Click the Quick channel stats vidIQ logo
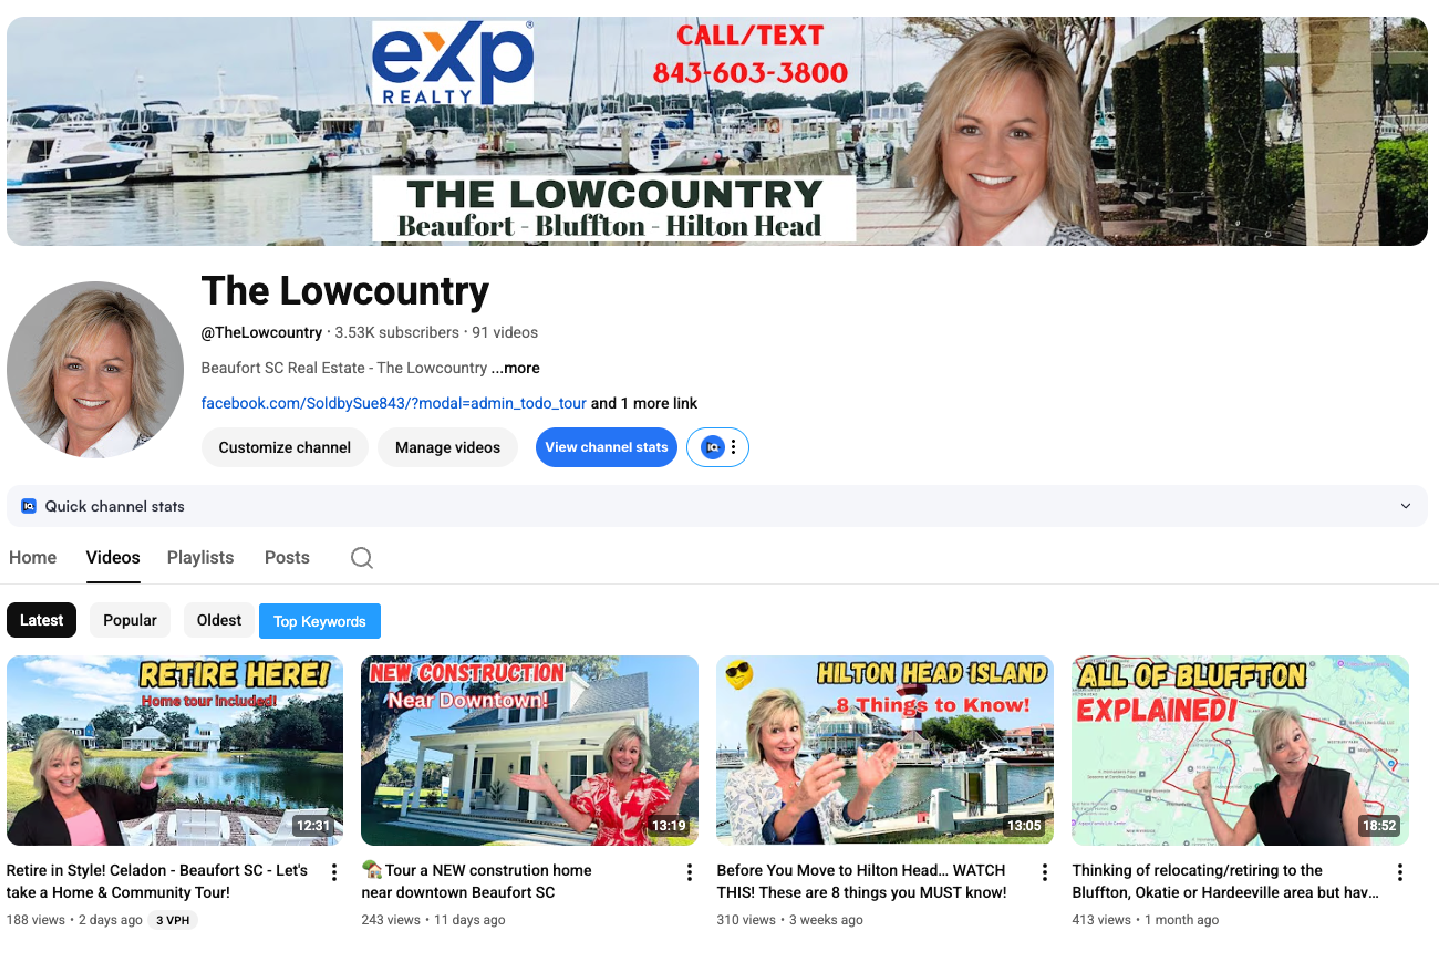Viewport: 1440px width, 960px height. (x=29, y=506)
